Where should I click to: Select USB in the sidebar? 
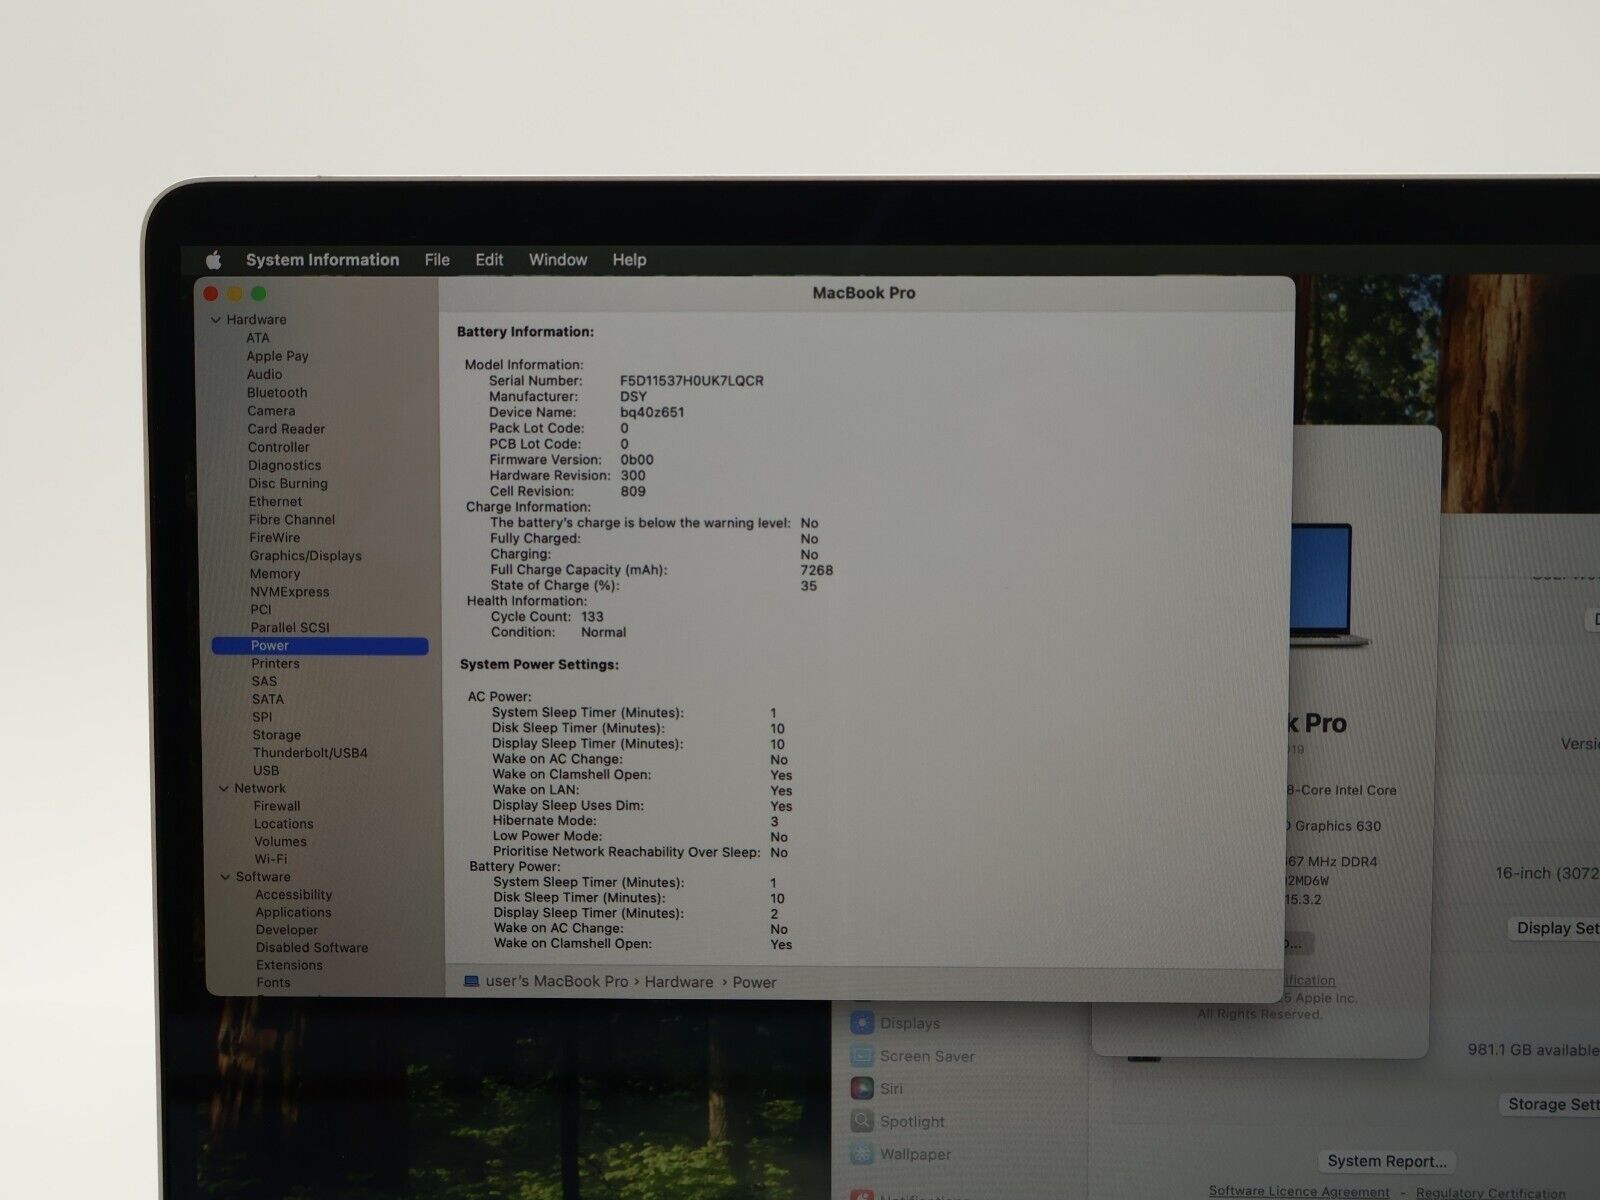pyautogui.click(x=266, y=771)
